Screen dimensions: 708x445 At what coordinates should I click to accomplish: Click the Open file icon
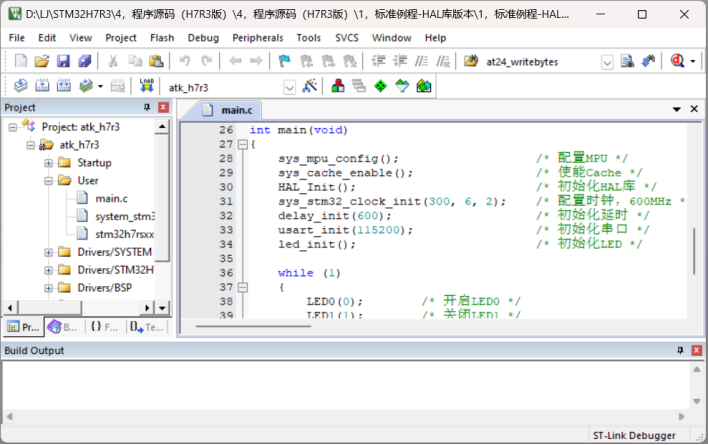[x=42, y=62]
